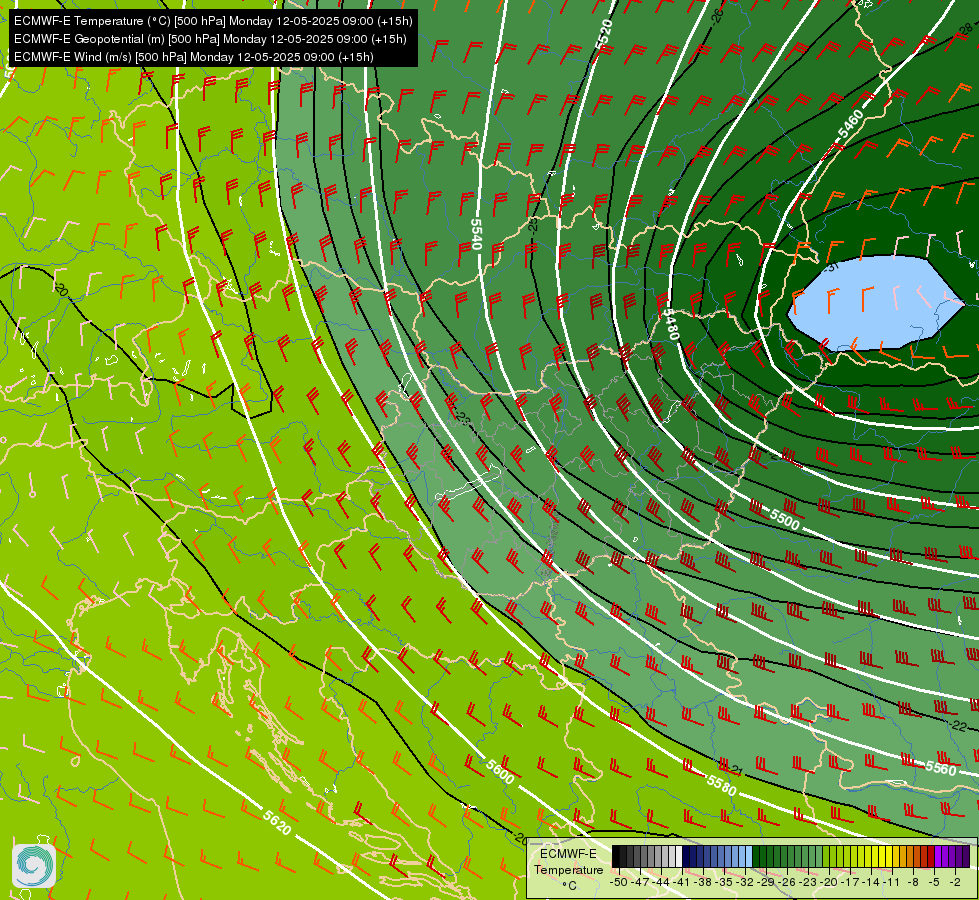Click the -26 legend tick label
979x900 pixels.
(x=787, y=882)
